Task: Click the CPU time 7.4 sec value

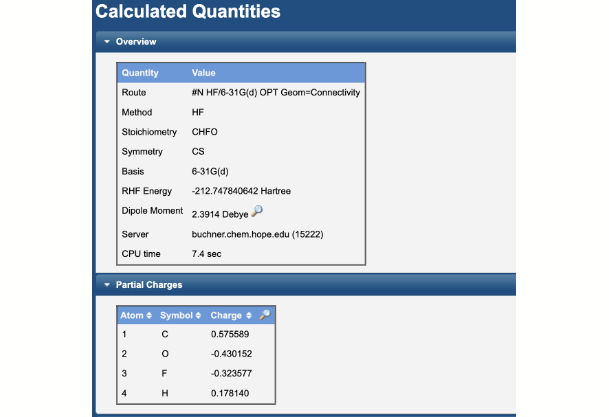Action: pyautogui.click(x=208, y=254)
